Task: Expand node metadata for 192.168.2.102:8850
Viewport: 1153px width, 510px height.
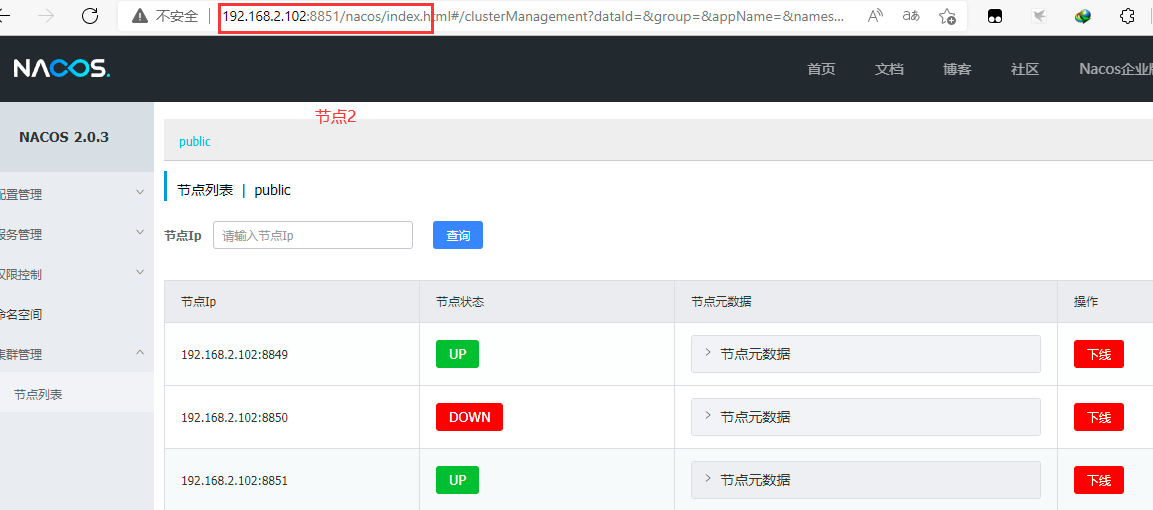Action: 865,417
